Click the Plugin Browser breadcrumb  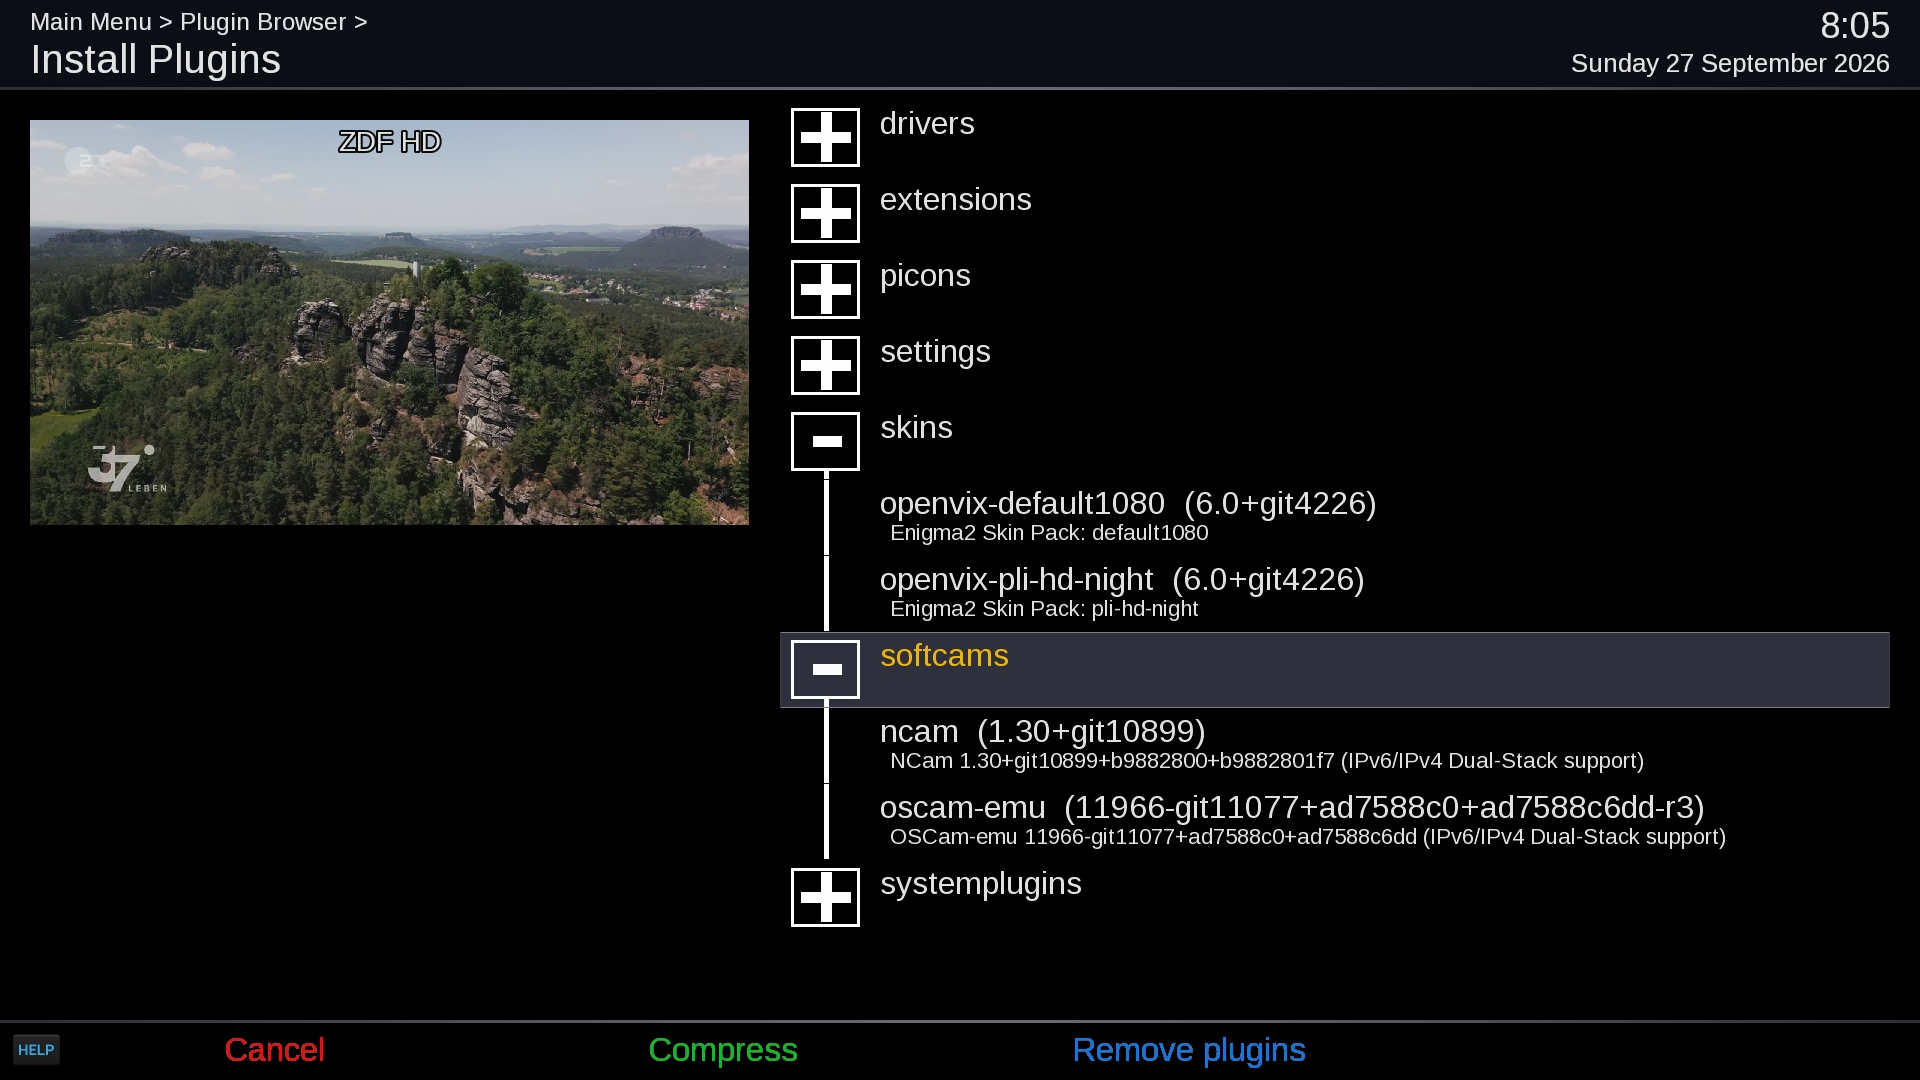[263, 22]
